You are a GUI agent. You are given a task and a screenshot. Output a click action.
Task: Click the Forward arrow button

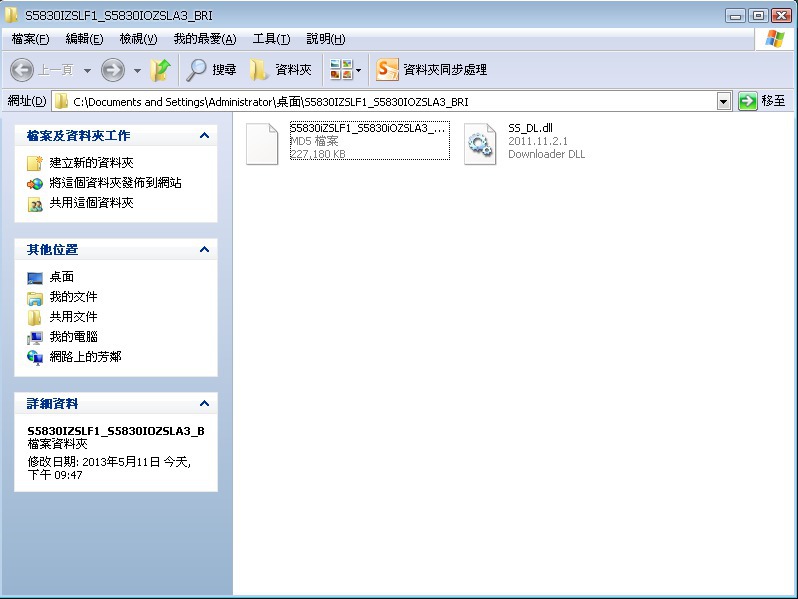(x=112, y=70)
